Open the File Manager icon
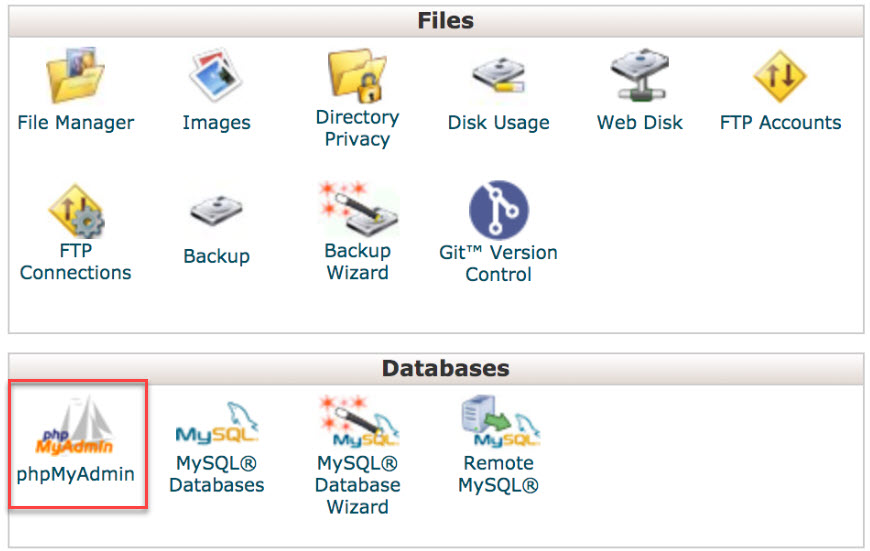 coord(75,75)
